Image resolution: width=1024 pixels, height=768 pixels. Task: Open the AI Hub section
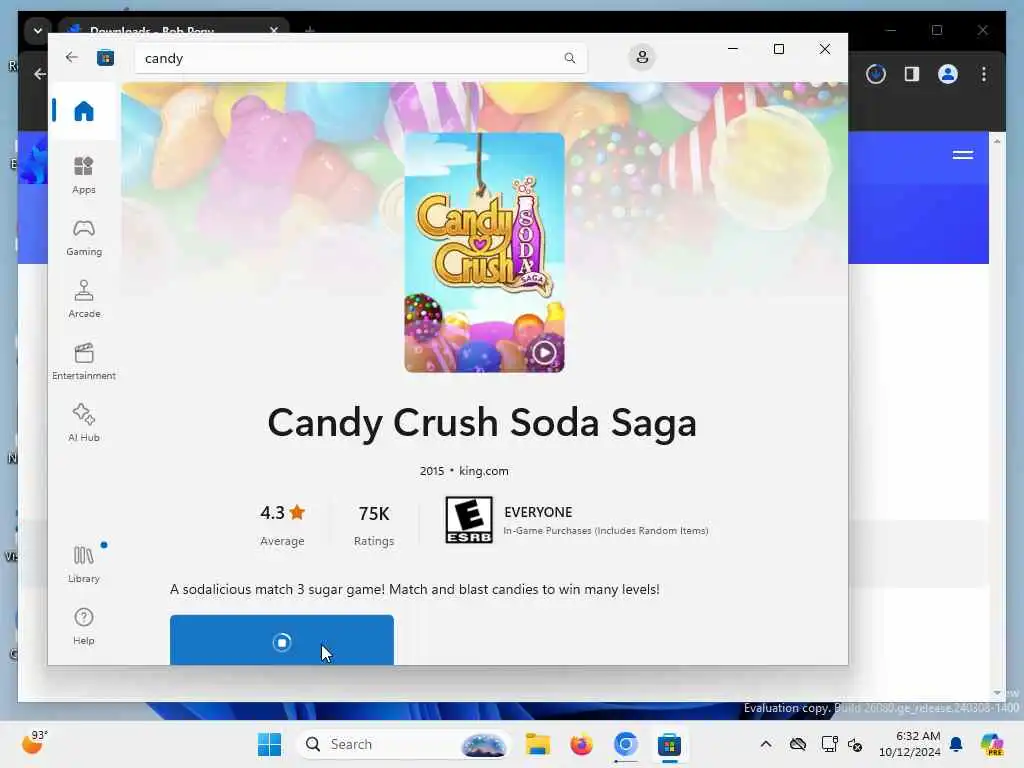[x=84, y=423]
